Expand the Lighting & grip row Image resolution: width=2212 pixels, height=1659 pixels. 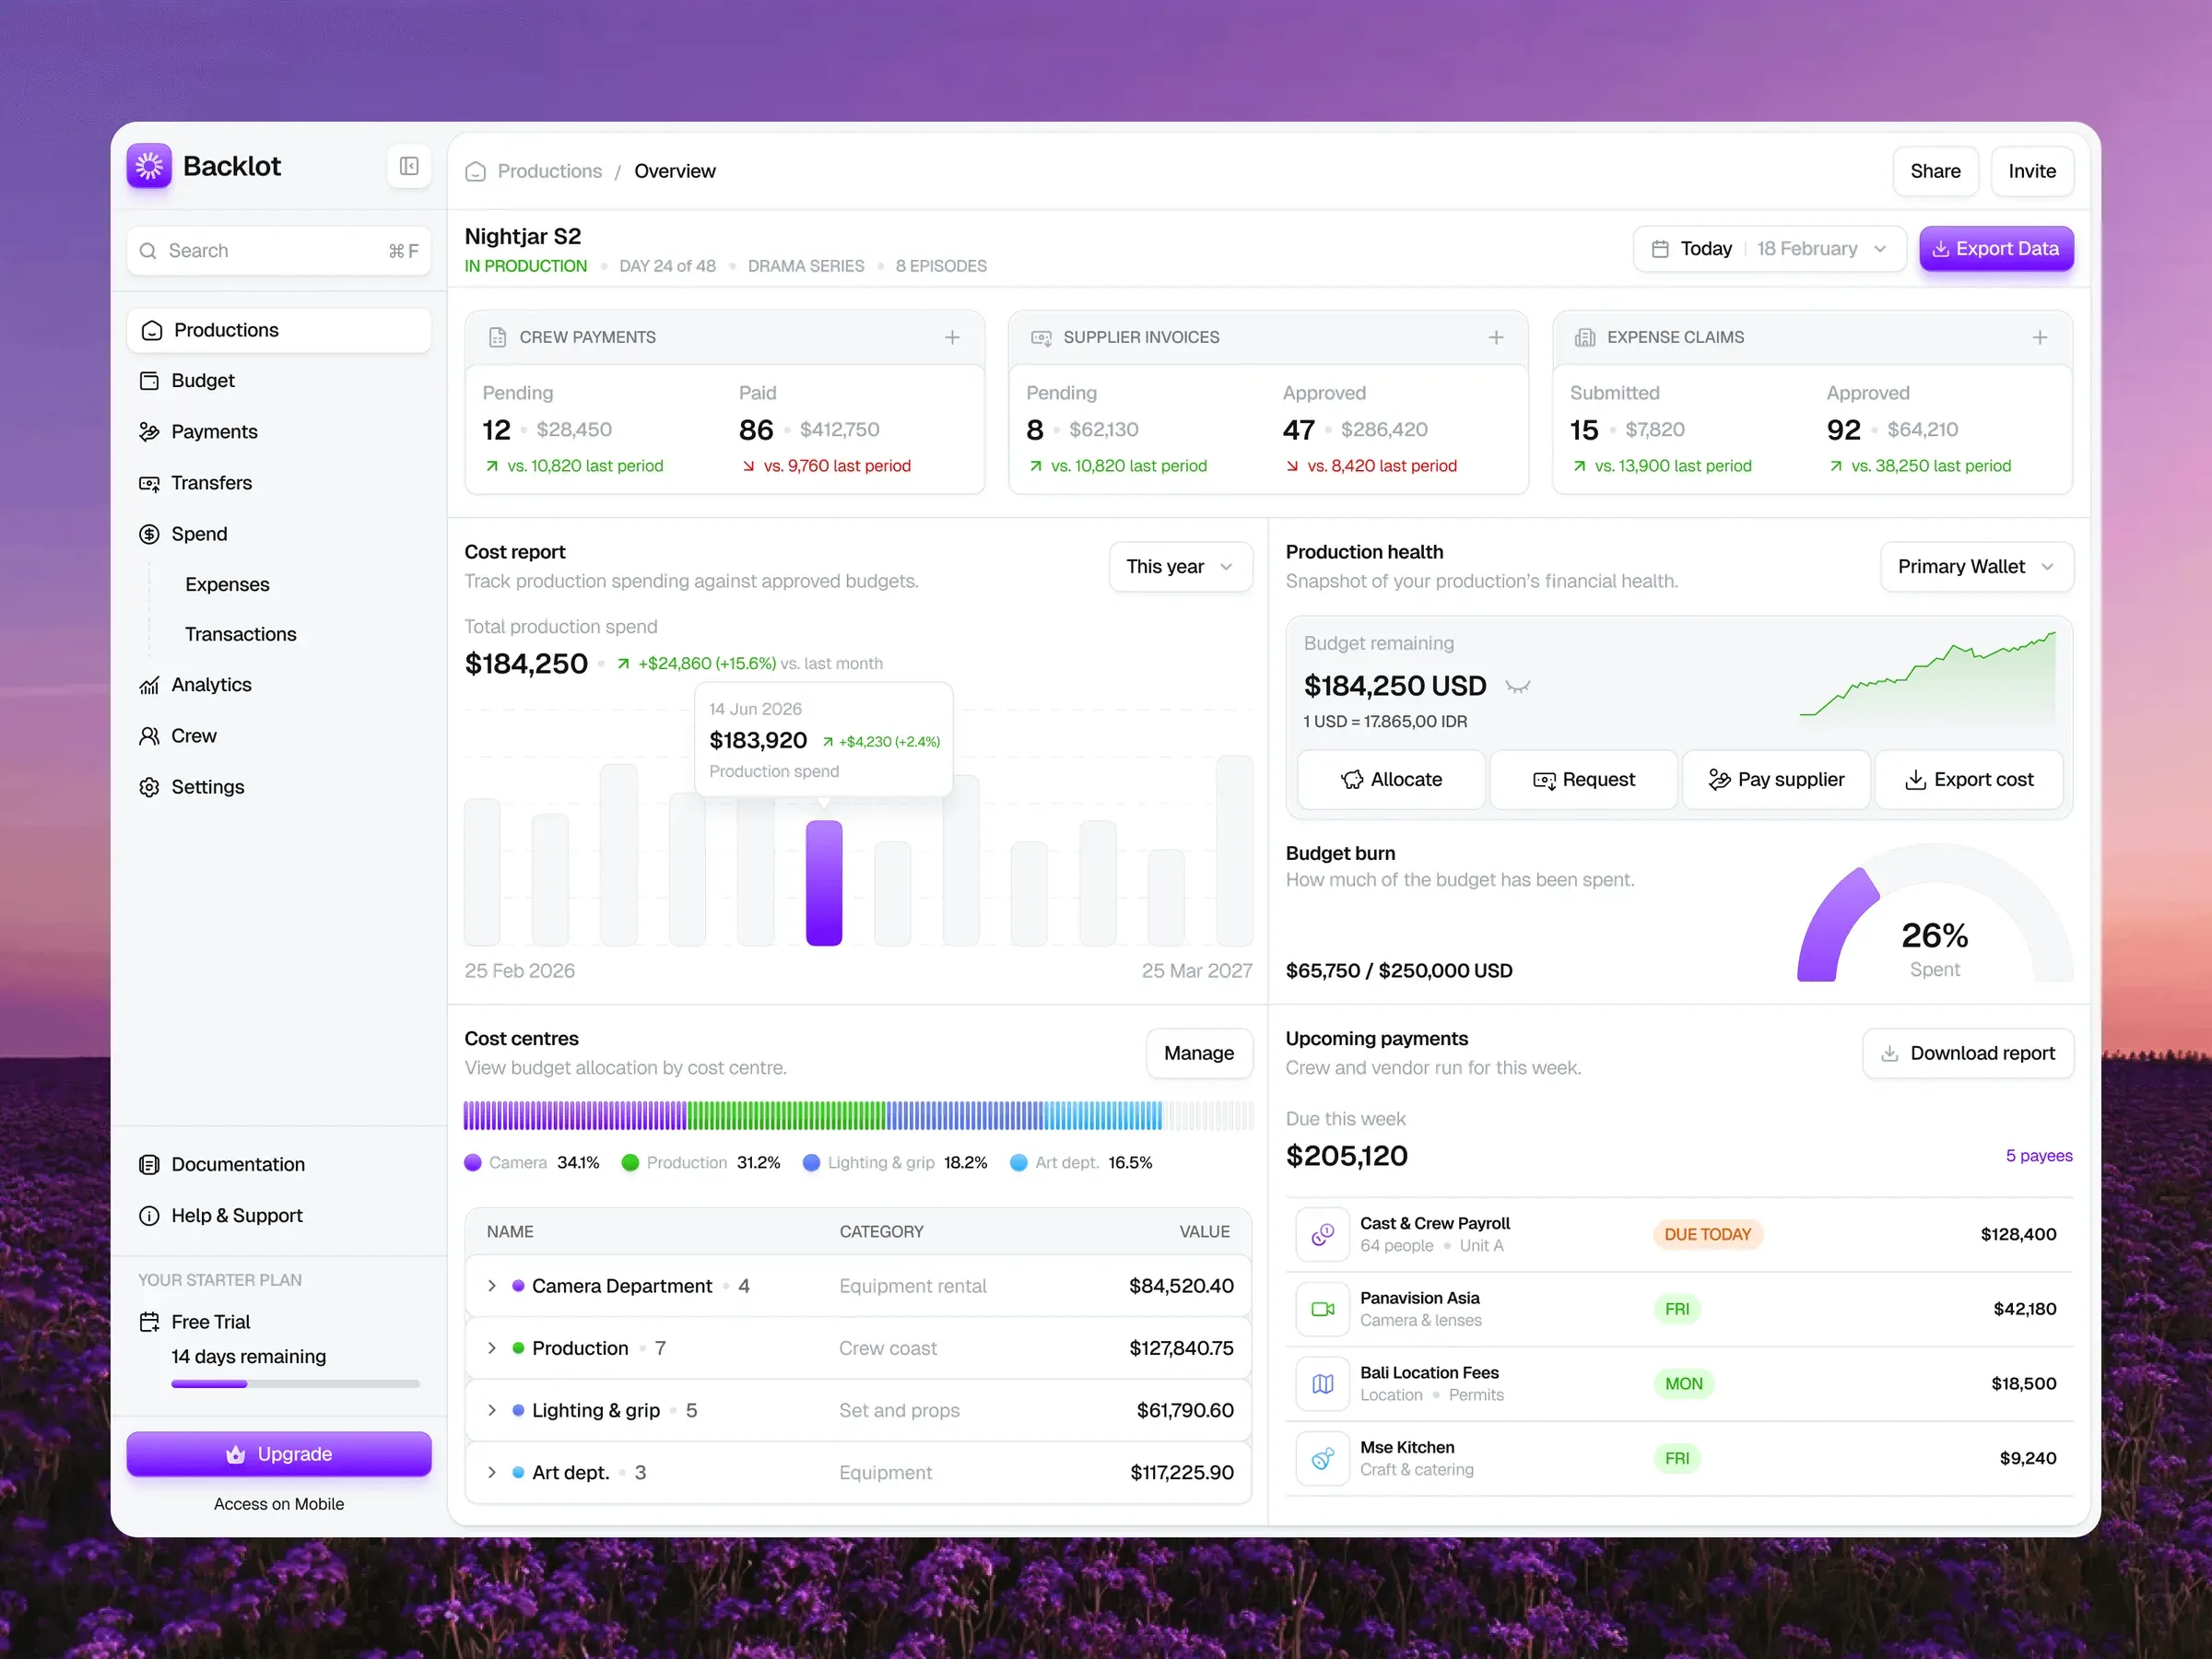point(491,1411)
